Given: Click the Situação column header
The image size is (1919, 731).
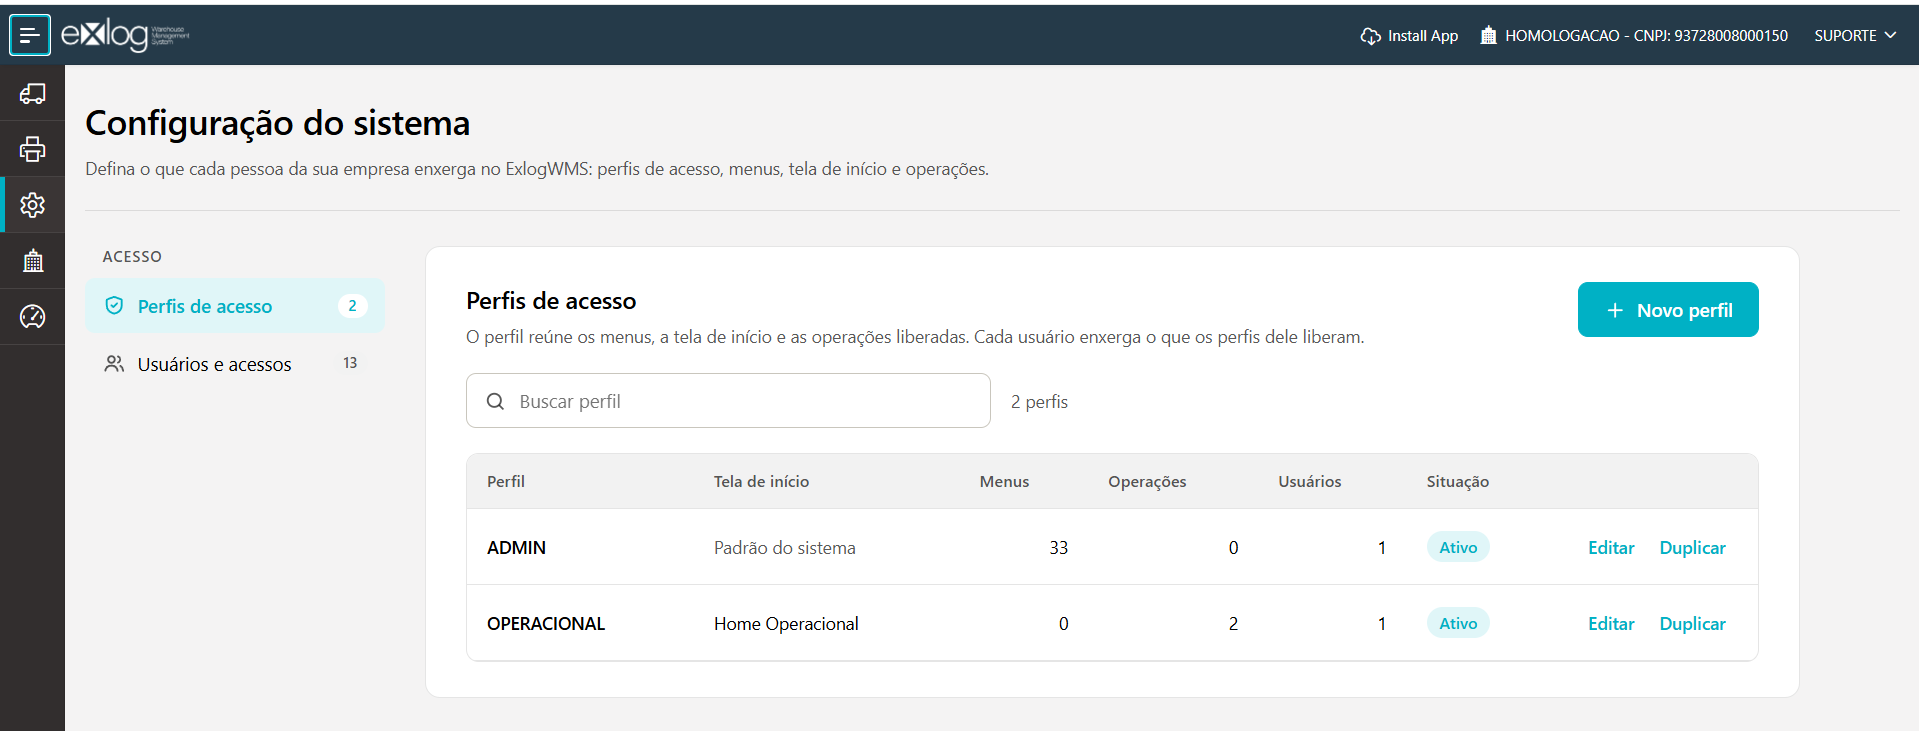Looking at the screenshot, I should (x=1458, y=481).
